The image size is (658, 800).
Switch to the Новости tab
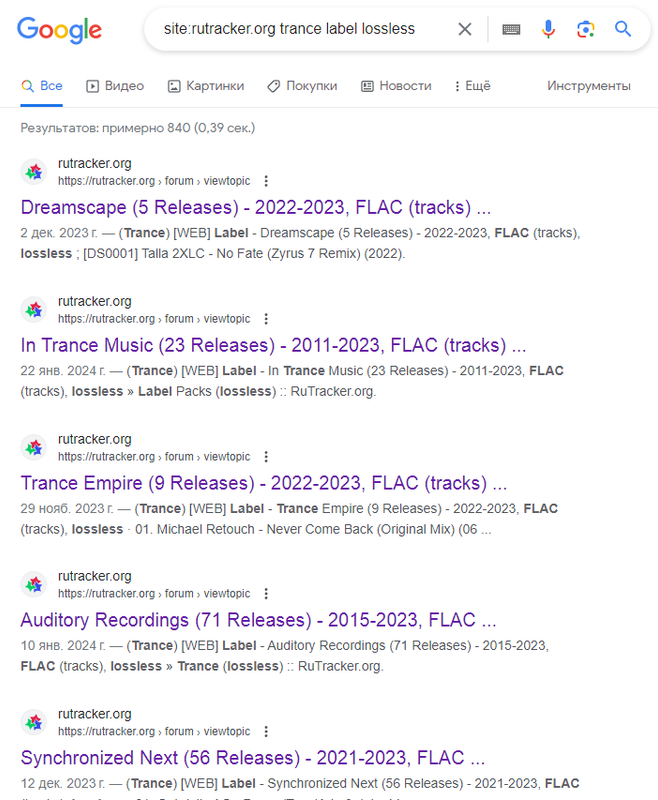(396, 86)
